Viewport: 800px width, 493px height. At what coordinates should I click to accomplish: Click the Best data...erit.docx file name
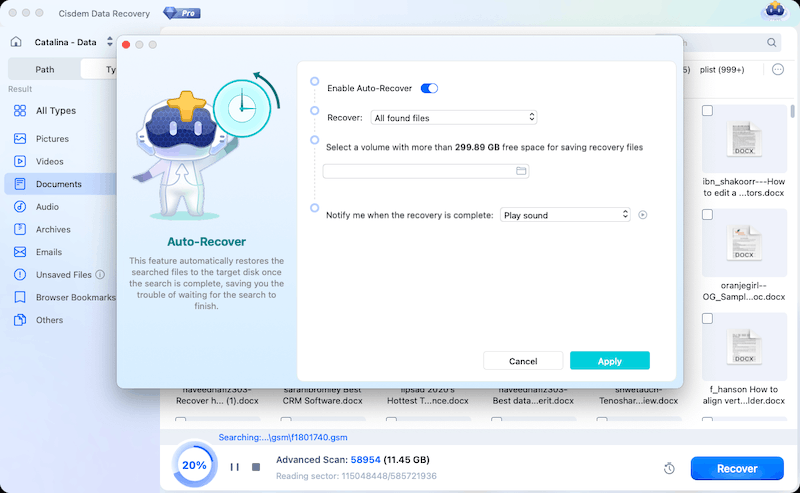pos(533,401)
